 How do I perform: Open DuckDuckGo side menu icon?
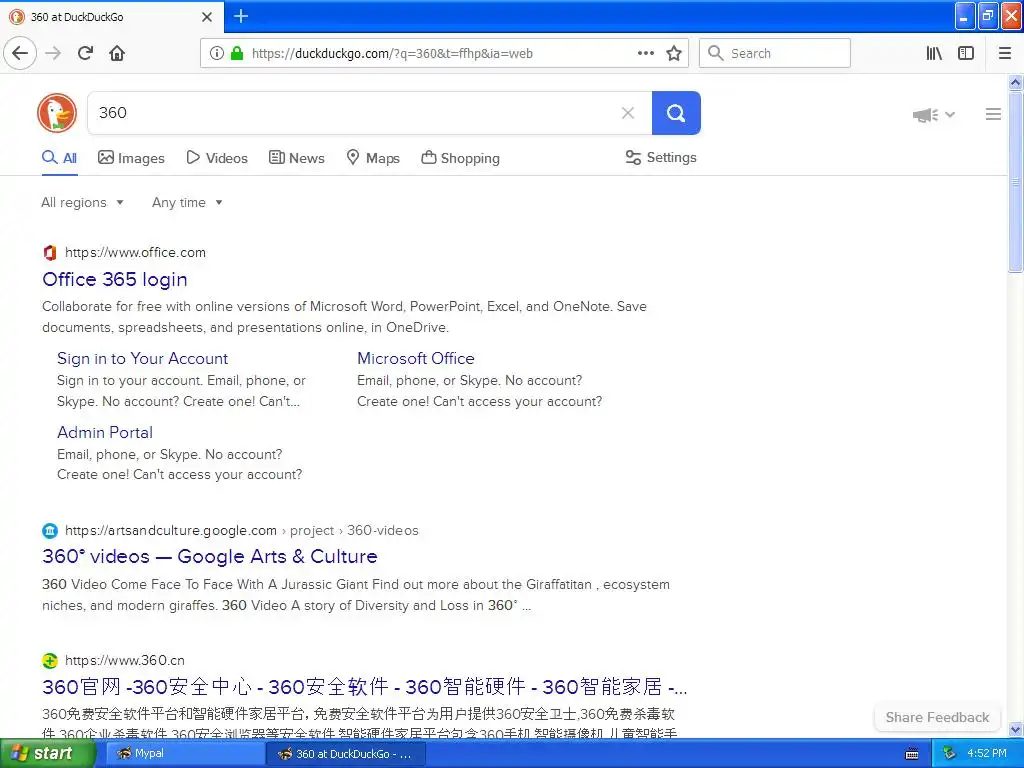pyautogui.click(x=993, y=114)
